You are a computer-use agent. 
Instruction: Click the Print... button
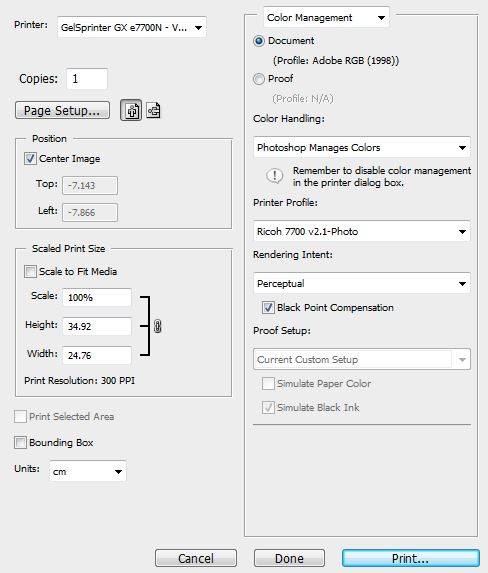[411, 558]
